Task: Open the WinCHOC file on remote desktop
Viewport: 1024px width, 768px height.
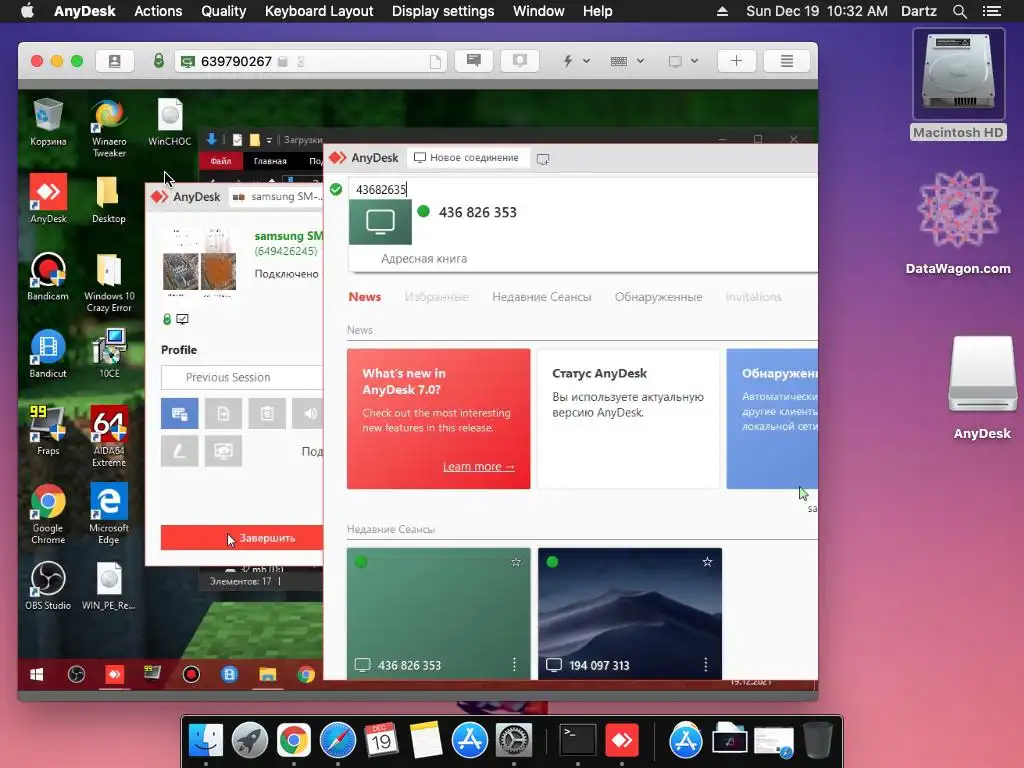Action: 170,122
